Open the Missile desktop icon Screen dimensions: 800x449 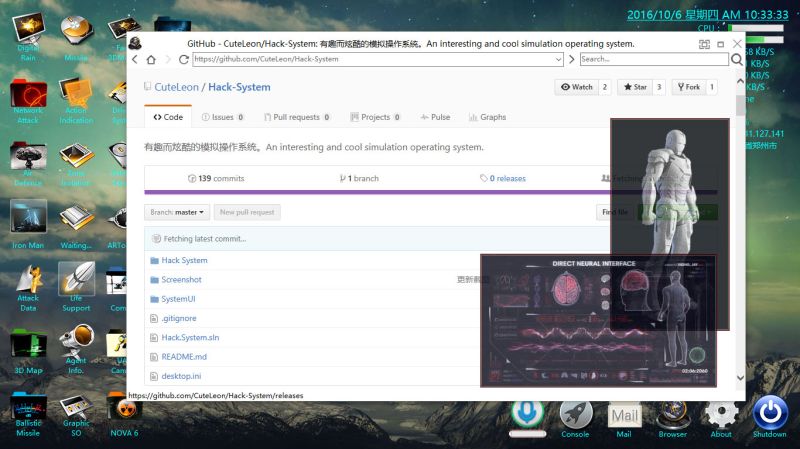[77, 37]
